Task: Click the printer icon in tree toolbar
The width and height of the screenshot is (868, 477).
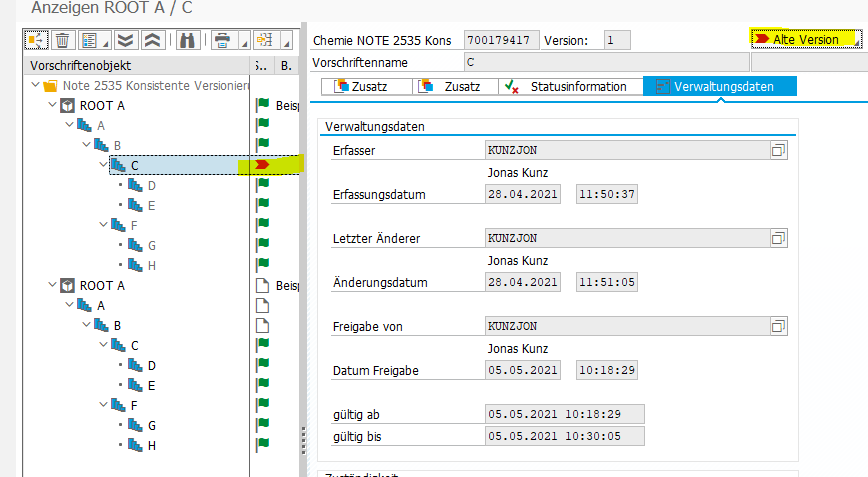Action: (221, 41)
